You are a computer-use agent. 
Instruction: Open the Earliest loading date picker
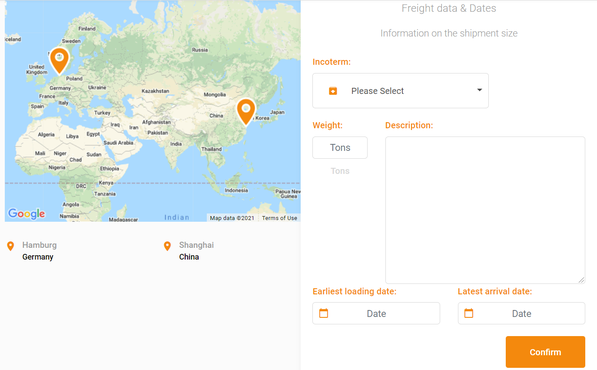click(376, 313)
